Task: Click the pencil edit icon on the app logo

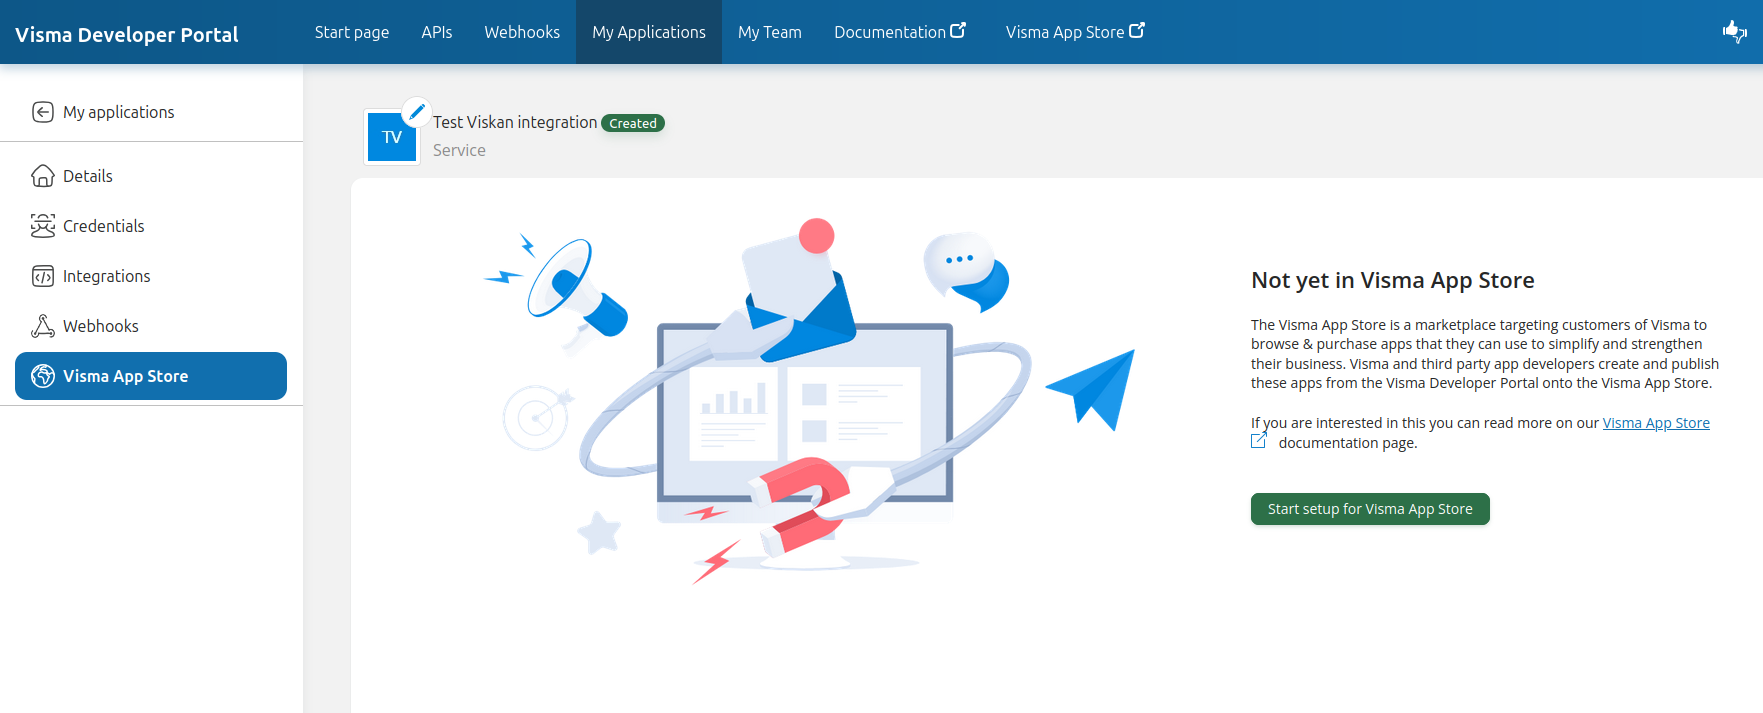Action: (x=417, y=111)
